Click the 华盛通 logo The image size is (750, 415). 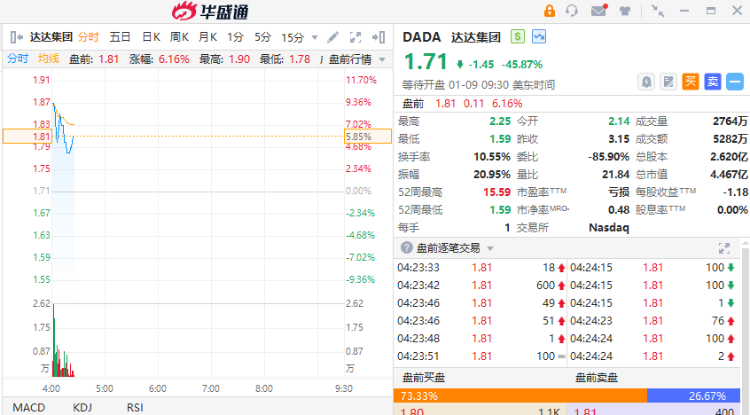click(x=210, y=11)
